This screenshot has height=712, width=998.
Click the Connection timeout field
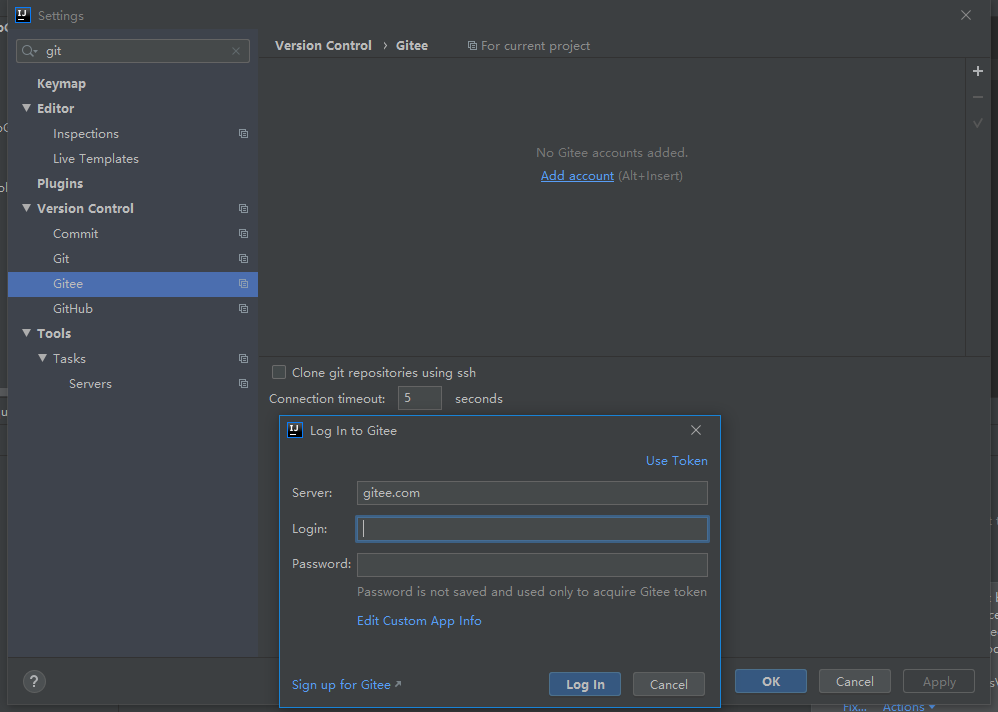(419, 398)
